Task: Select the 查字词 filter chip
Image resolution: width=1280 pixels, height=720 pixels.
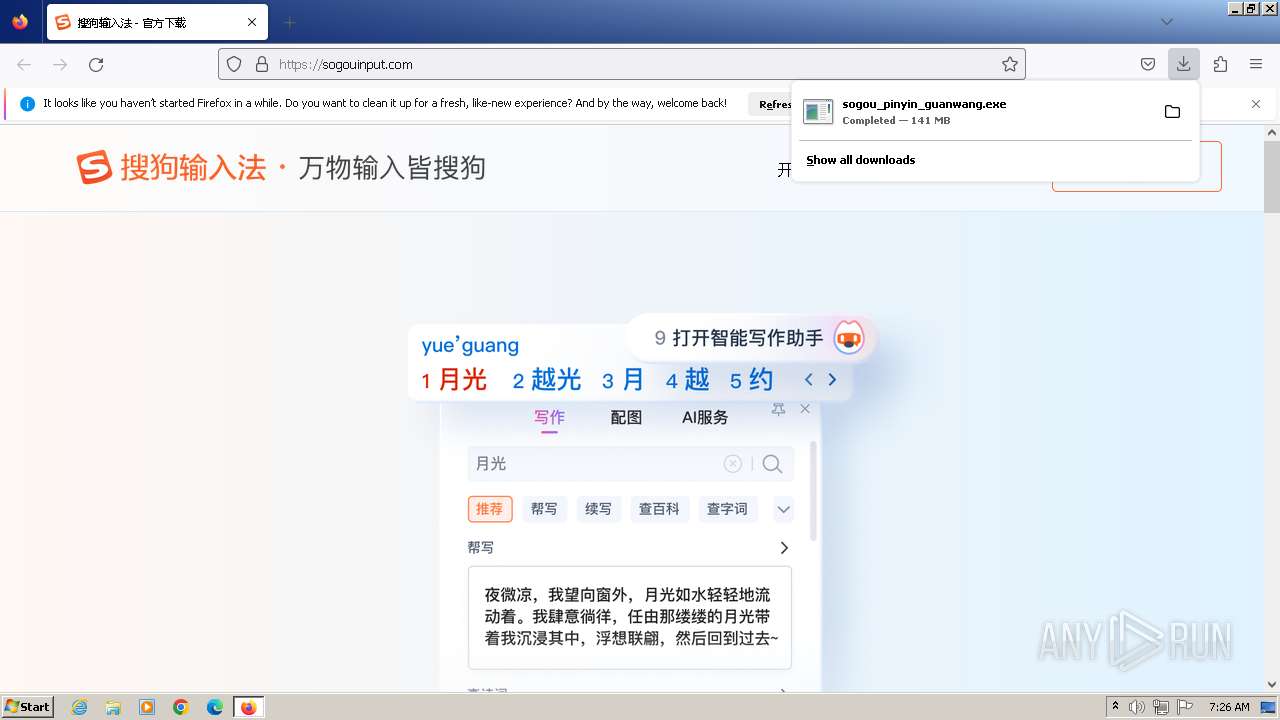Action: tap(727, 509)
